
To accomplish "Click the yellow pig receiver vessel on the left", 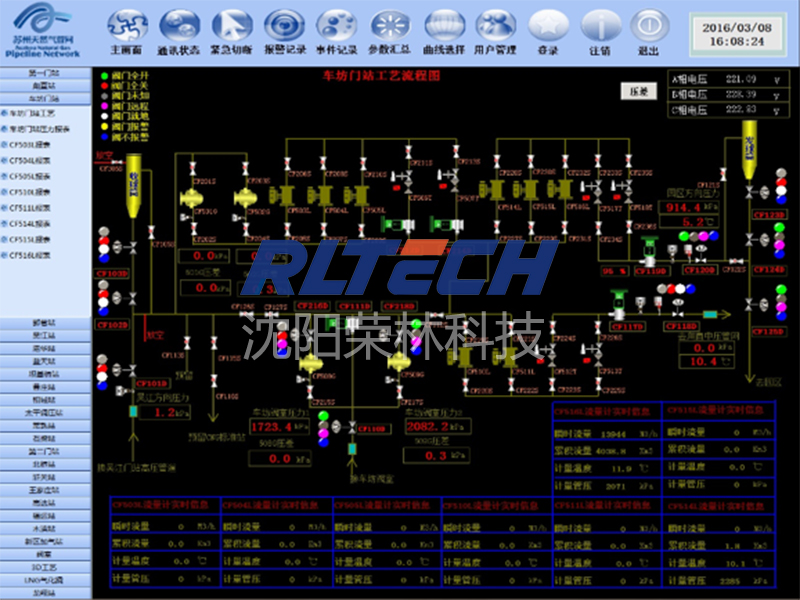I will click(133, 186).
